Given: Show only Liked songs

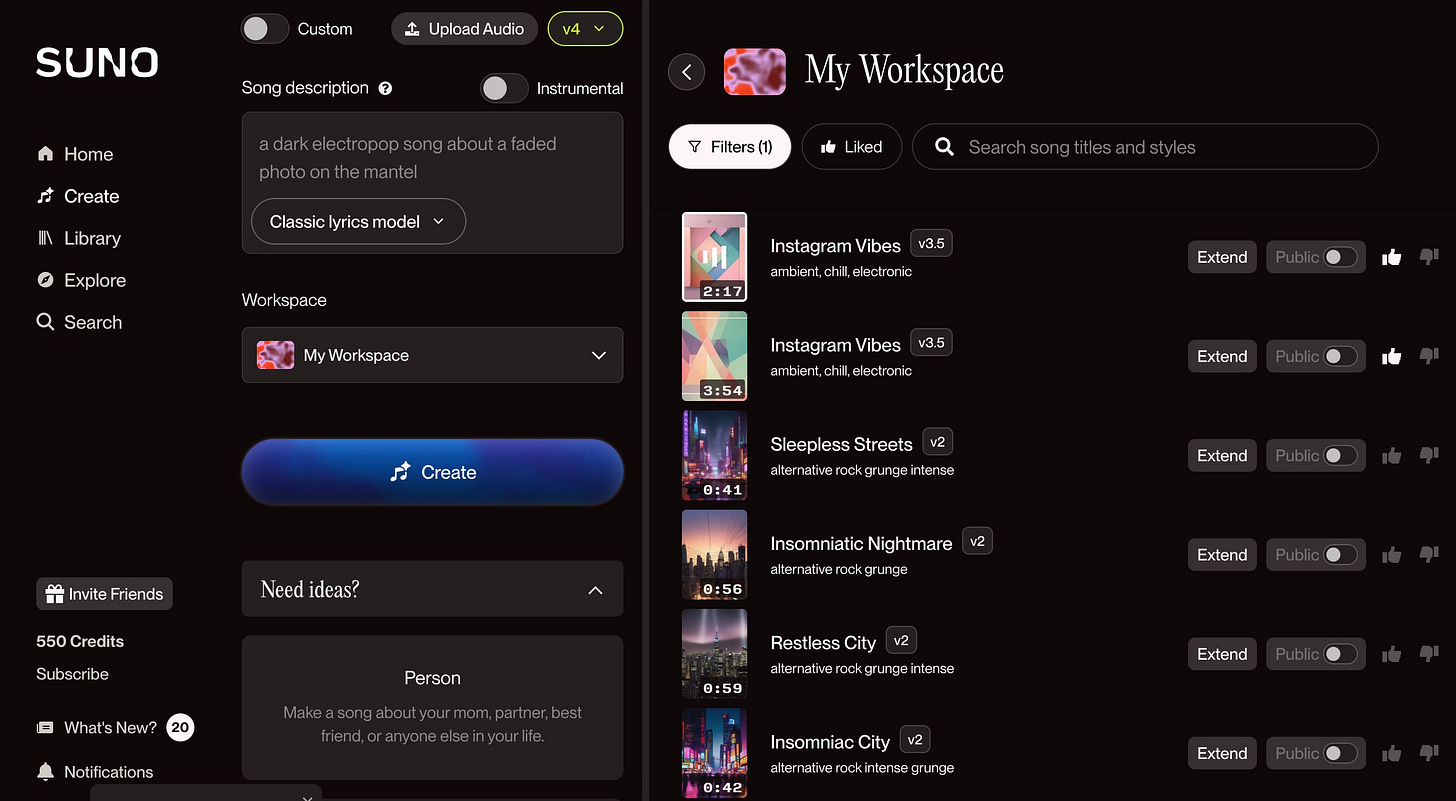Looking at the screenshot, I should pyautogui.click(x=851, y=147).
